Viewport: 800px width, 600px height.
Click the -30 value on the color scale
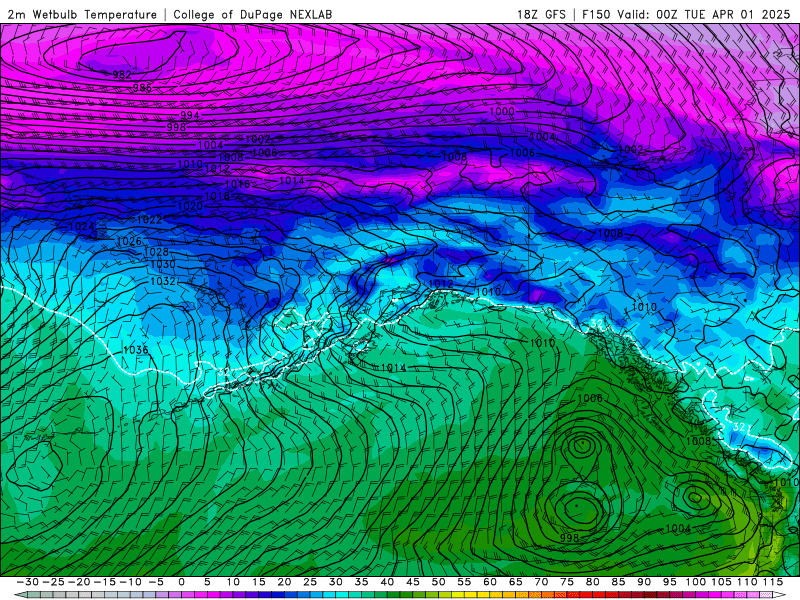pyautogui.click(x=28, y=582)
